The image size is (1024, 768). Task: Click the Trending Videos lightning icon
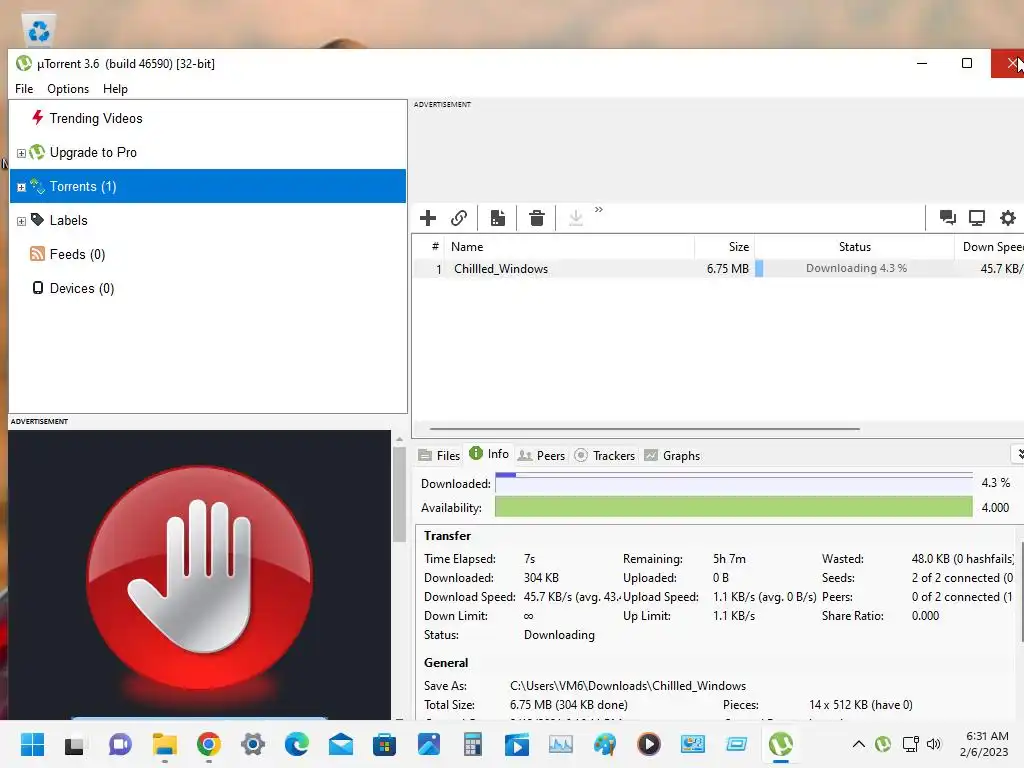(37, 118)
